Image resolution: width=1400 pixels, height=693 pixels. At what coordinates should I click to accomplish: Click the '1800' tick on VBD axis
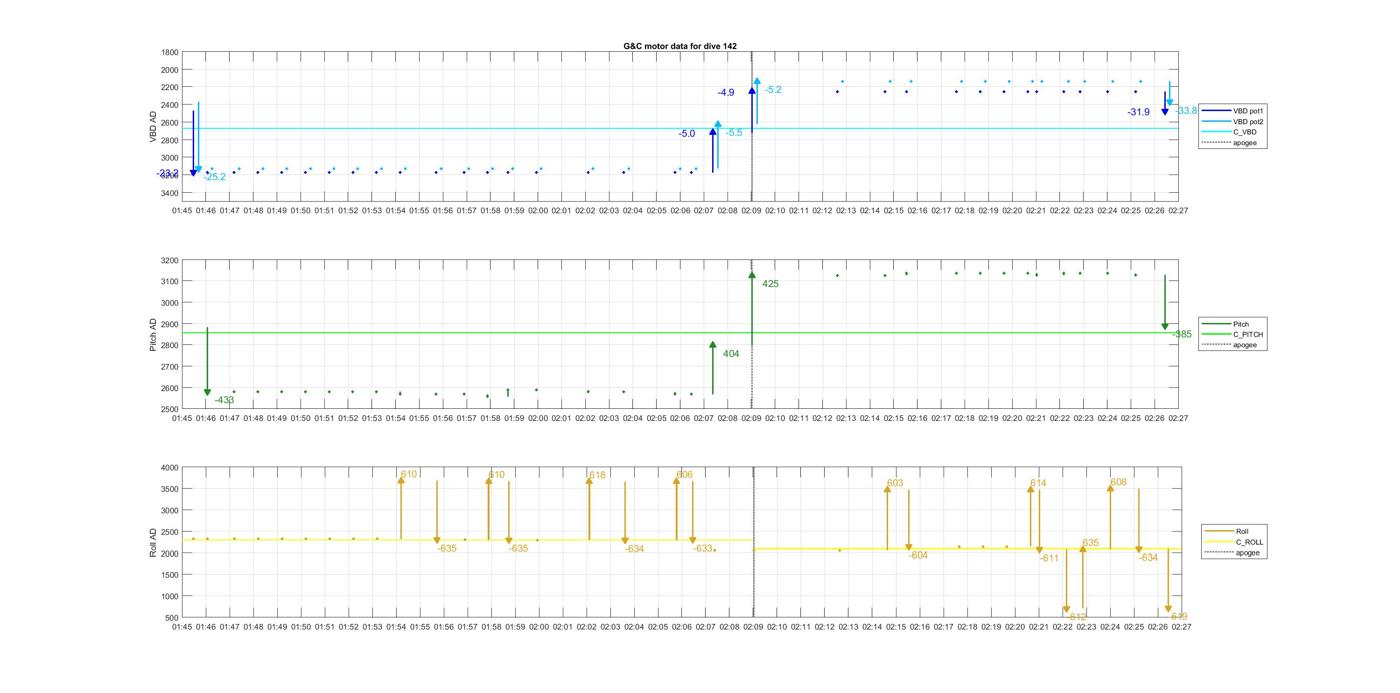tap(170, 52)
